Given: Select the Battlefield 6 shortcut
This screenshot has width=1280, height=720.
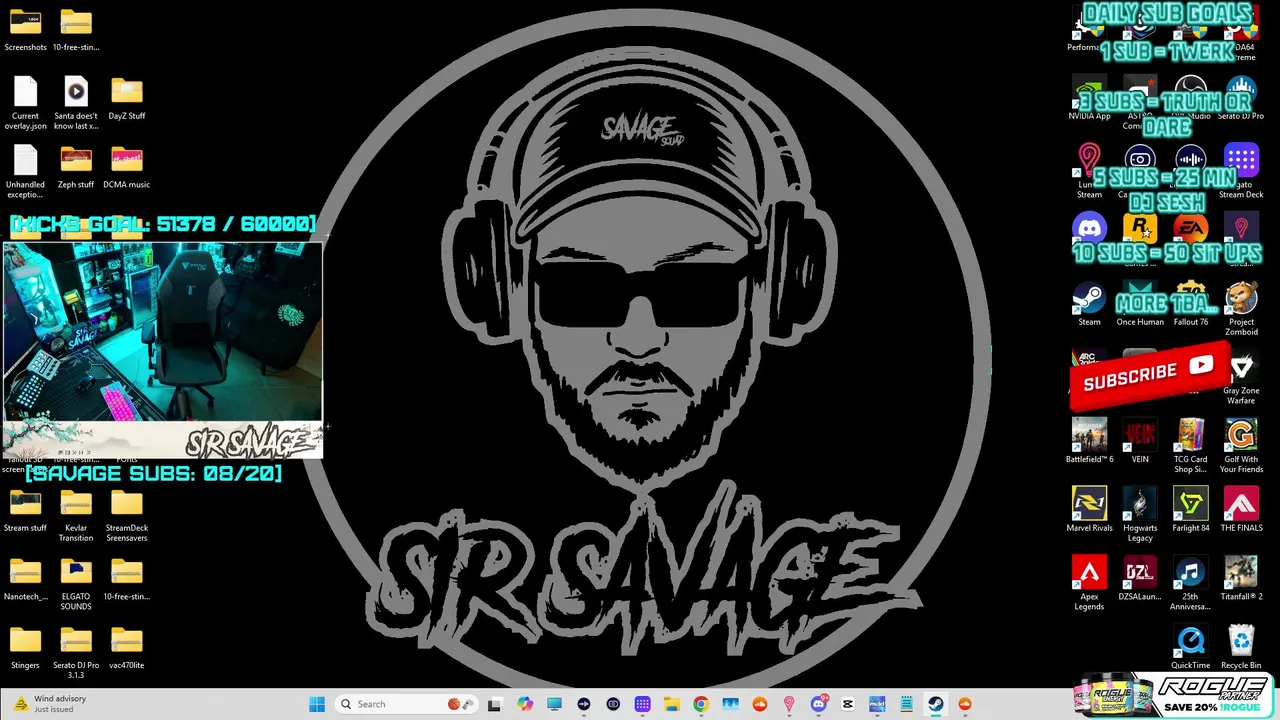Looking at the screenshot, I should click(x=1089, y=442).
